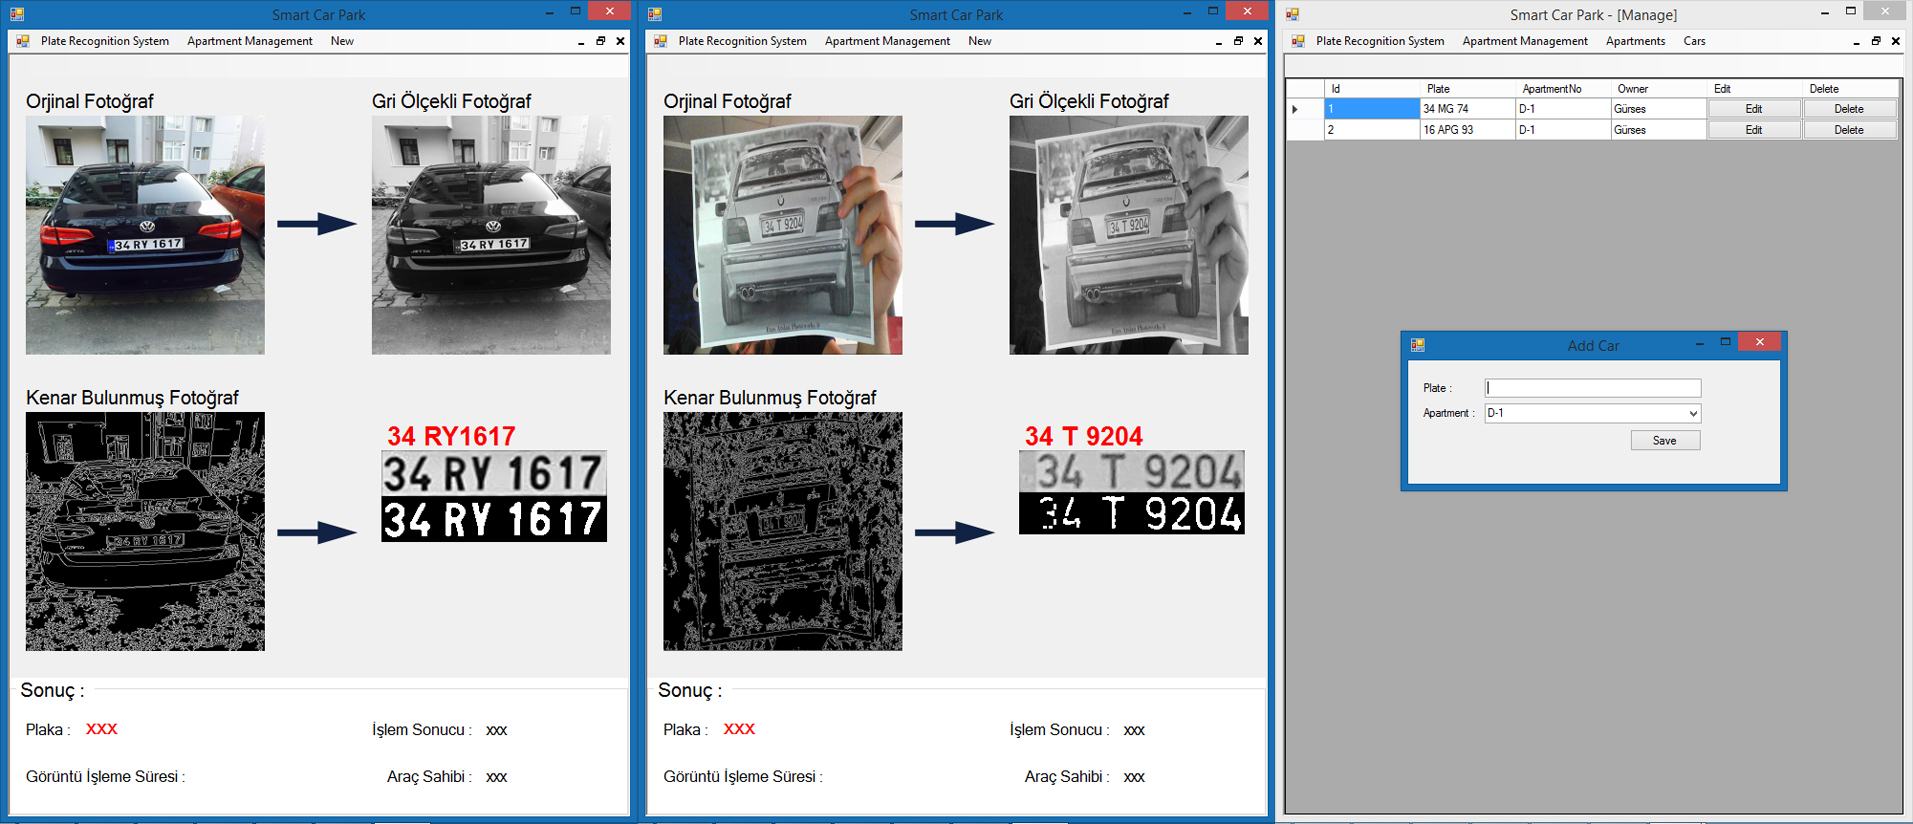Click Add Car dialog title bar icon

1417,345
